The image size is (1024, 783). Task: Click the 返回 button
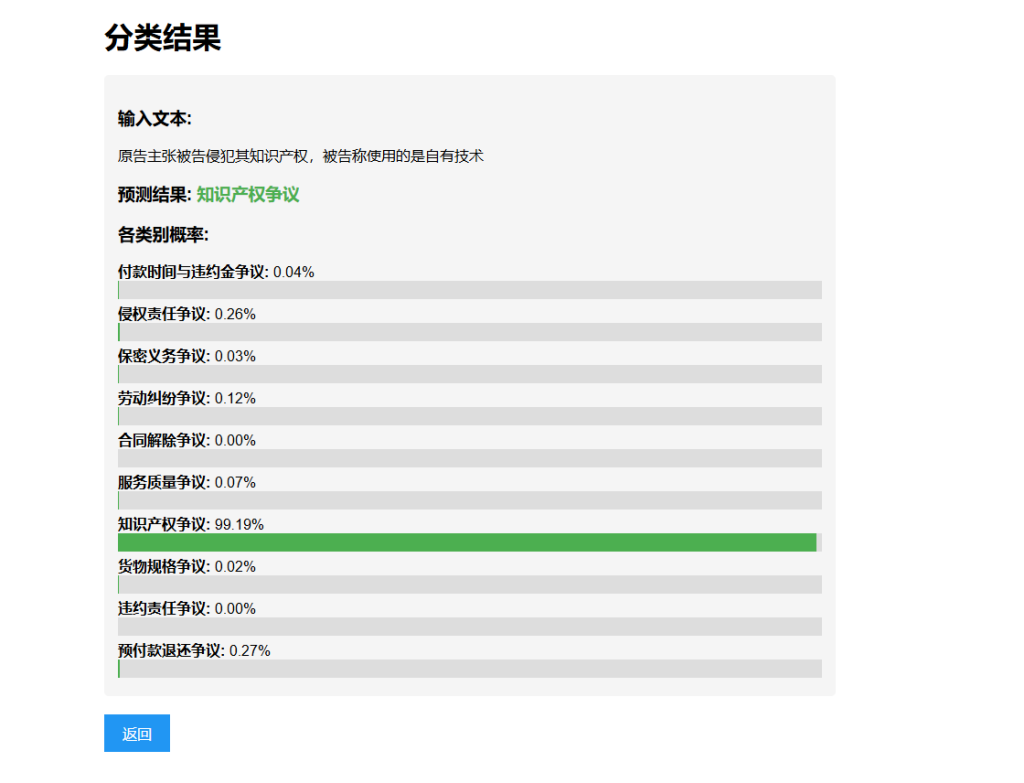click(x=137, y=733)
